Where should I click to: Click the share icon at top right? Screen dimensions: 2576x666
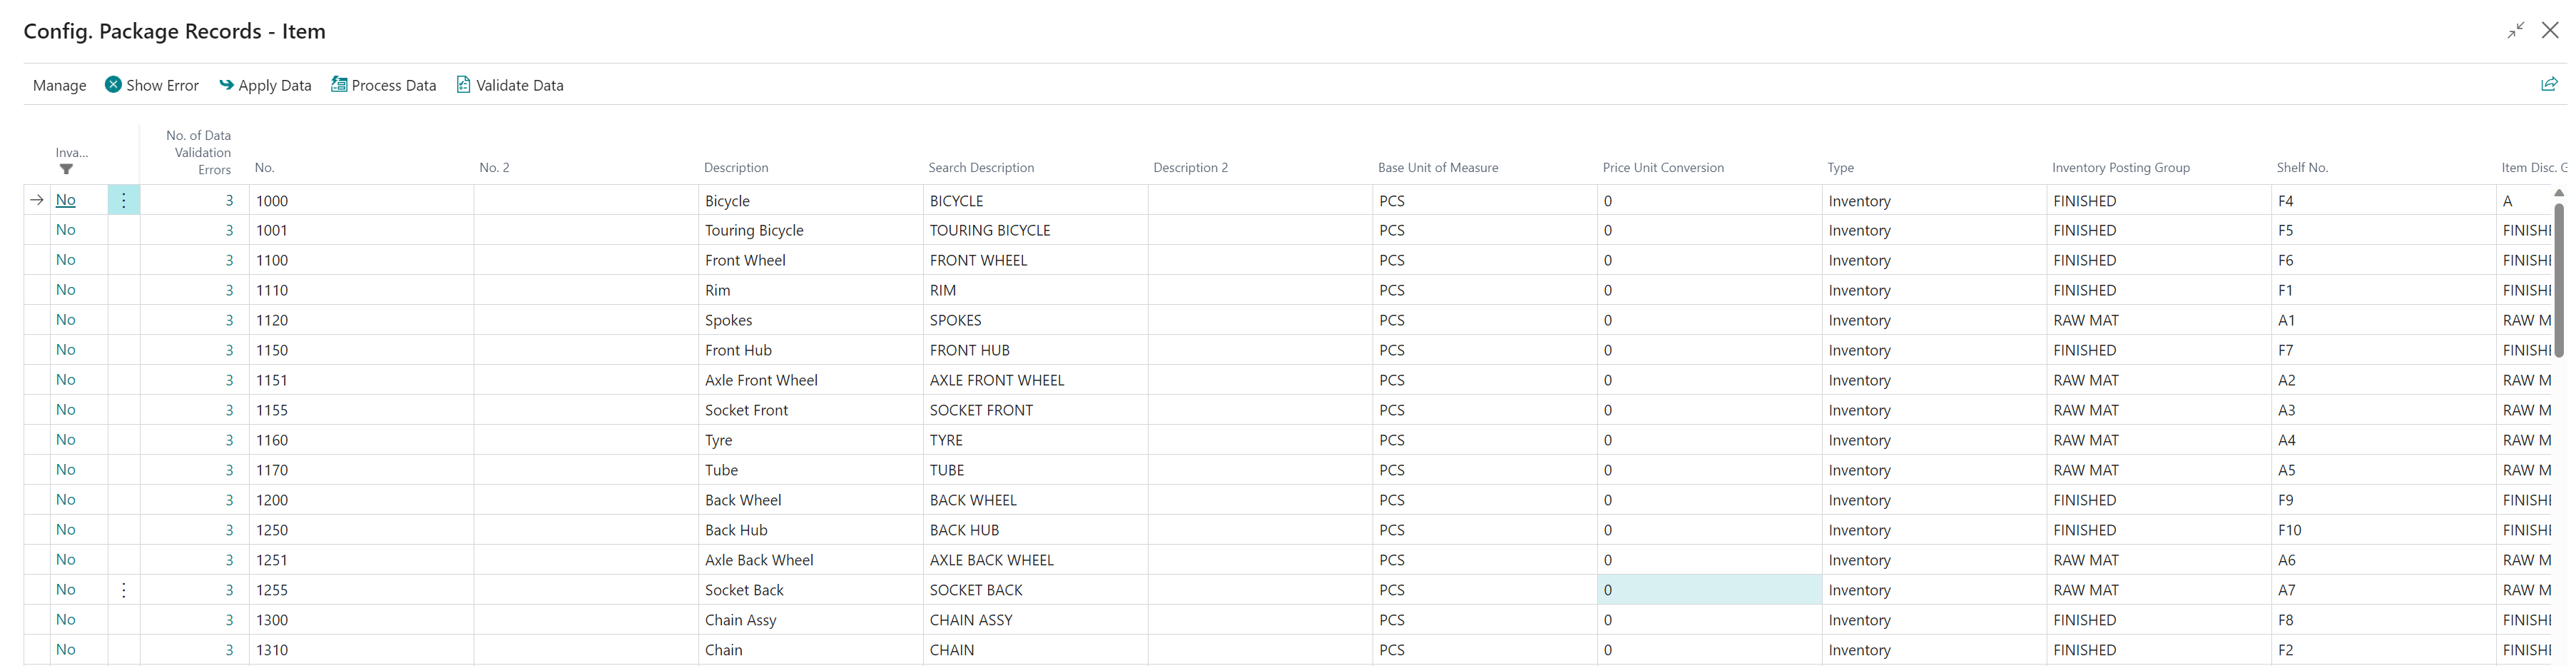[2548, 84]
